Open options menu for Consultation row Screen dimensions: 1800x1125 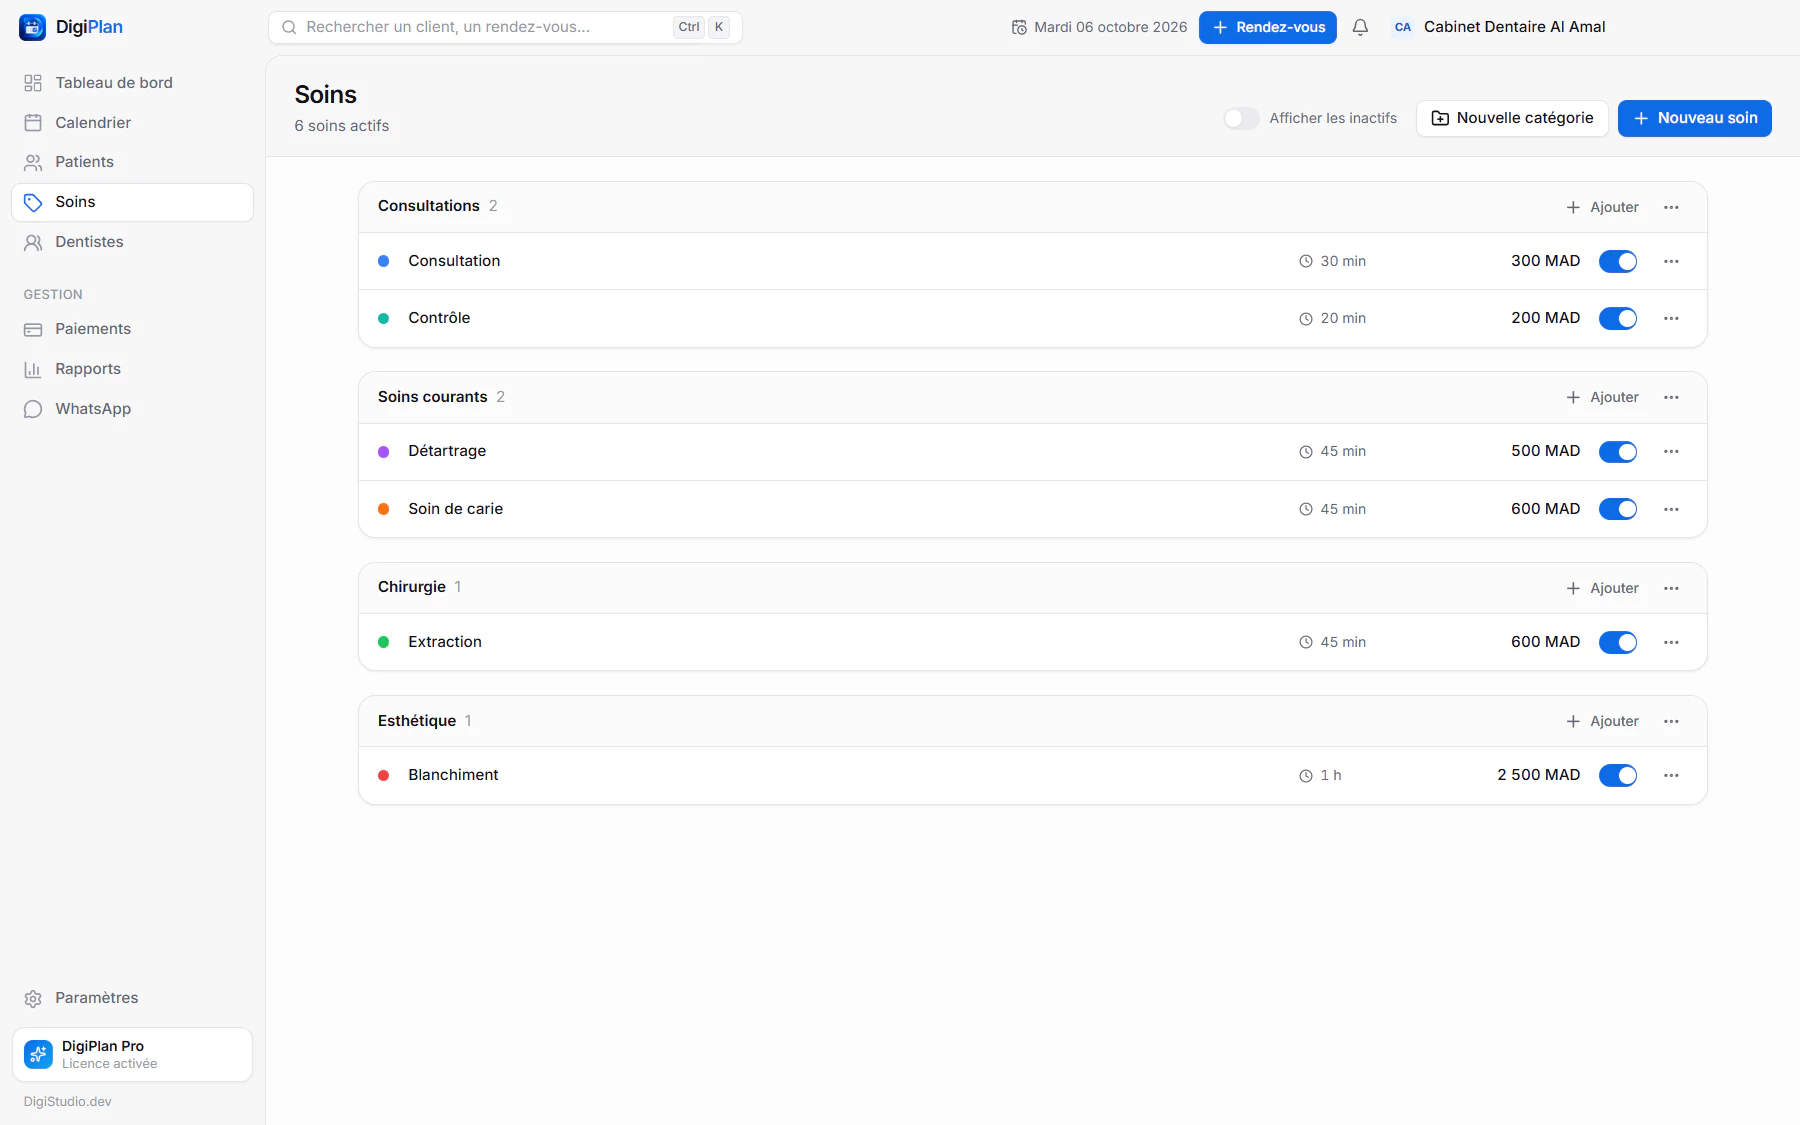click(x=1671, y=261)
